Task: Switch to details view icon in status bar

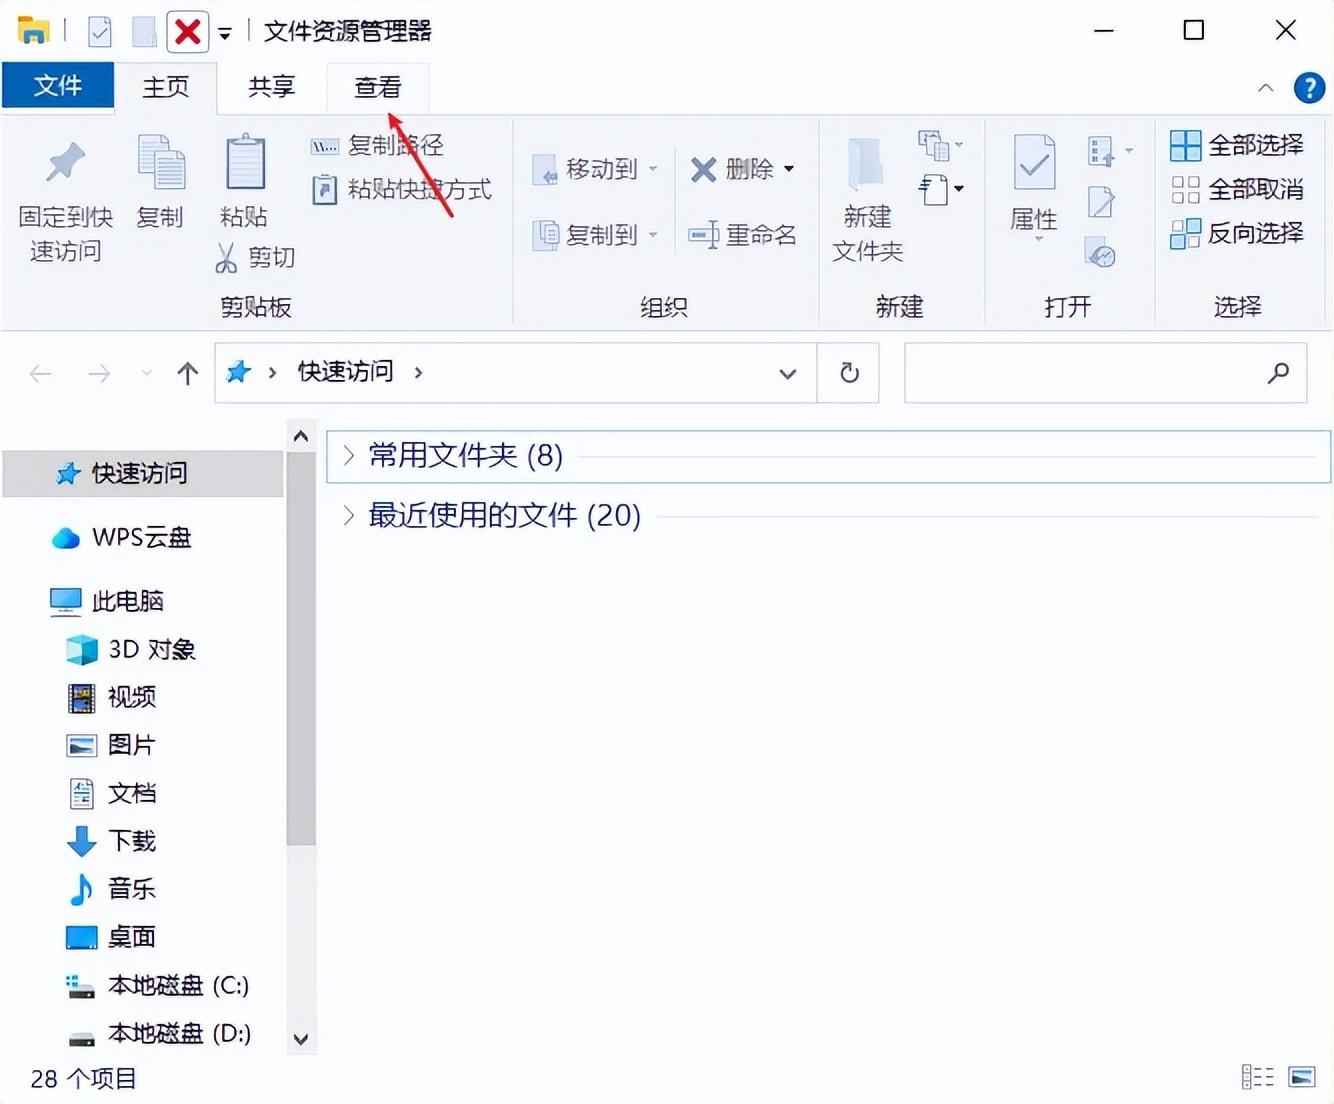Action: point(1257,1077)
